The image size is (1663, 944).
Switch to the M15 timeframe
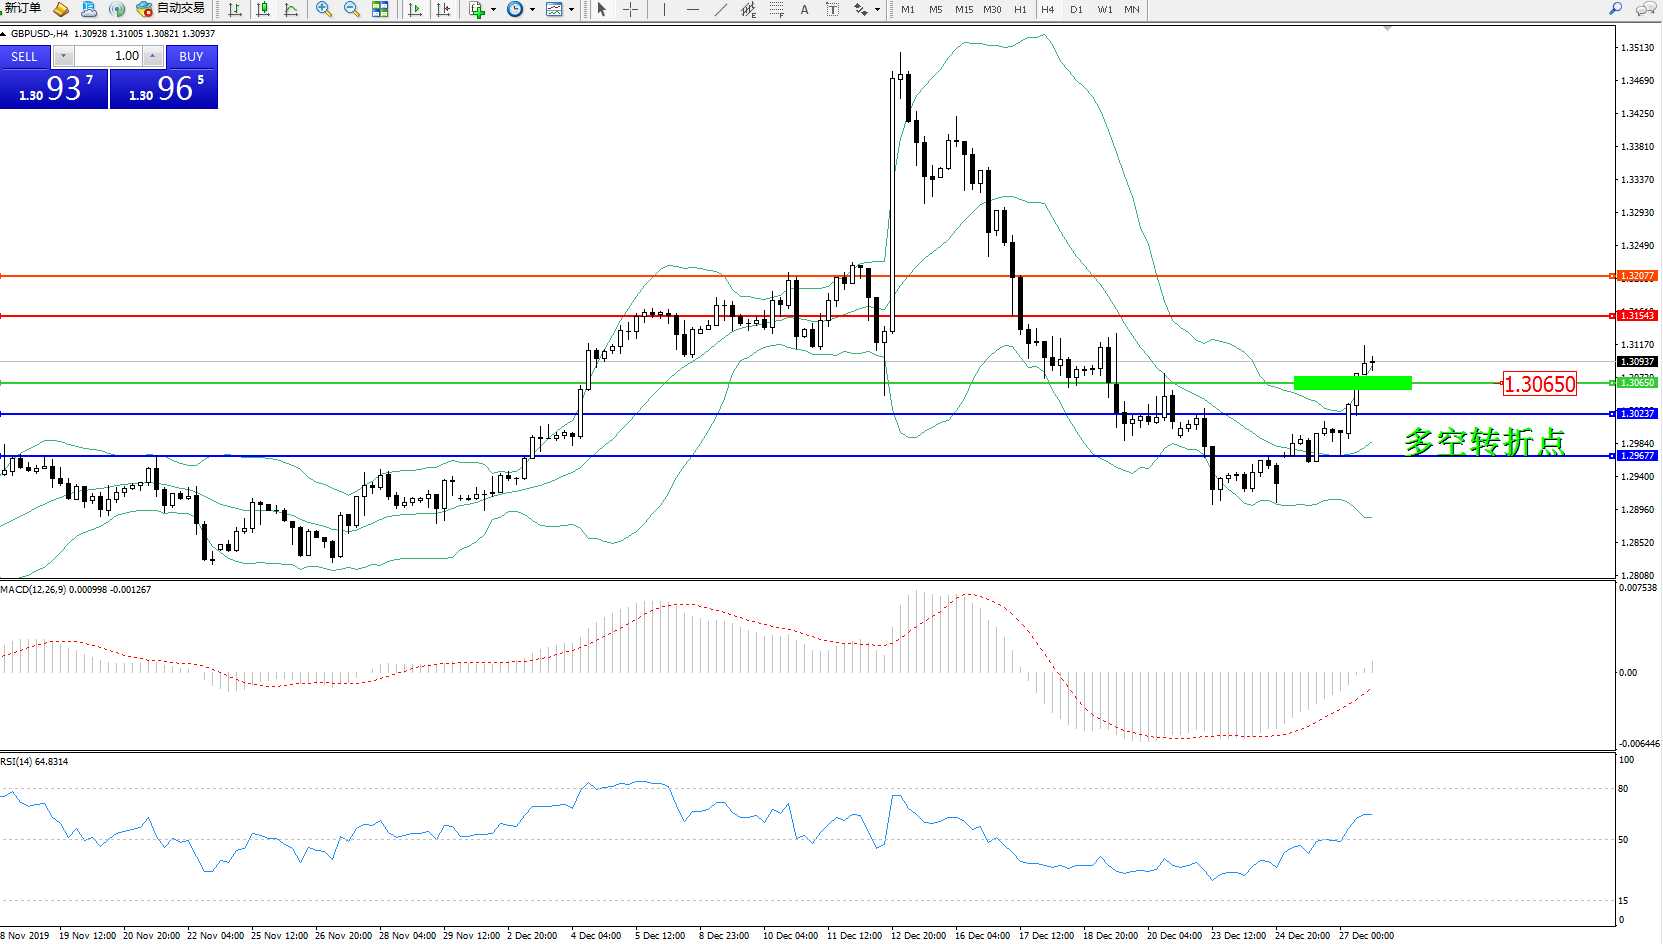coord(964,9)
